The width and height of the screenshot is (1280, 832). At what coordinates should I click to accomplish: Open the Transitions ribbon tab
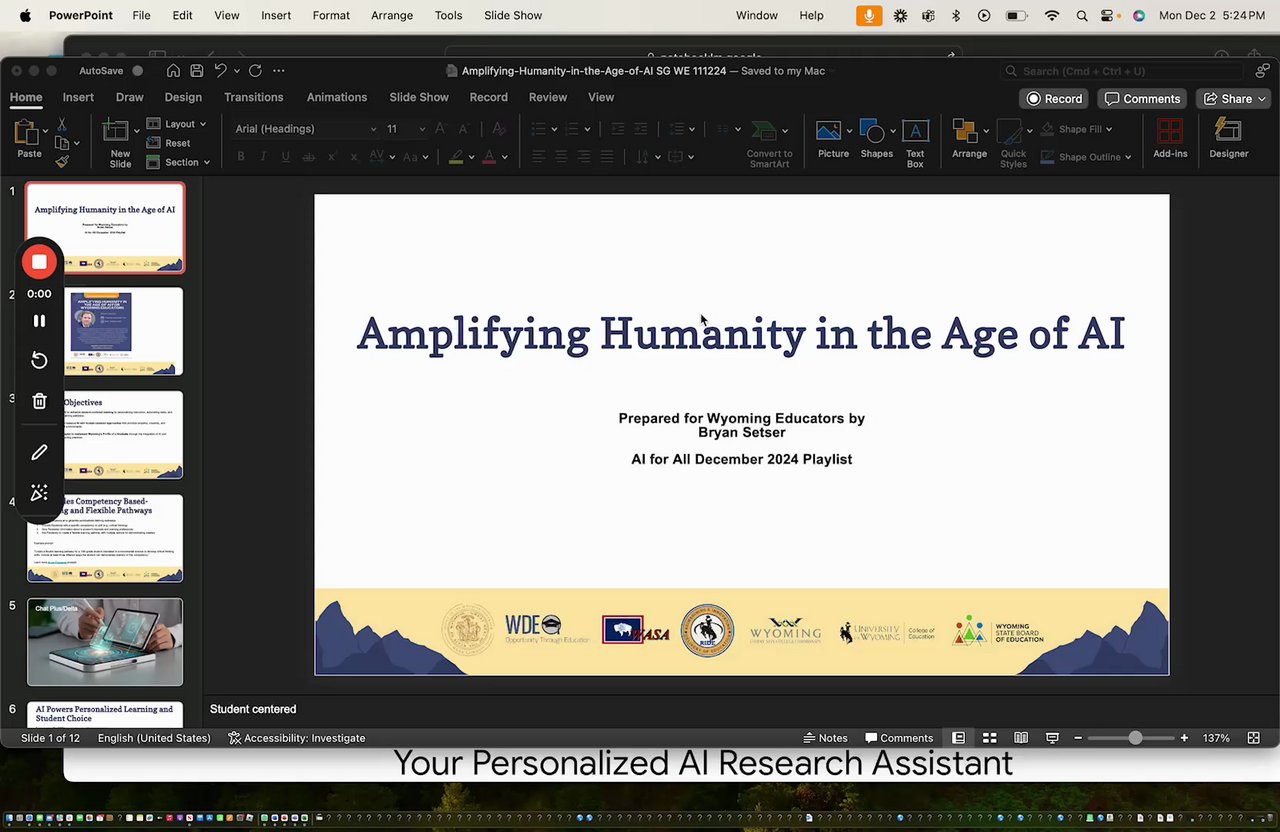(x=253, y=97)
